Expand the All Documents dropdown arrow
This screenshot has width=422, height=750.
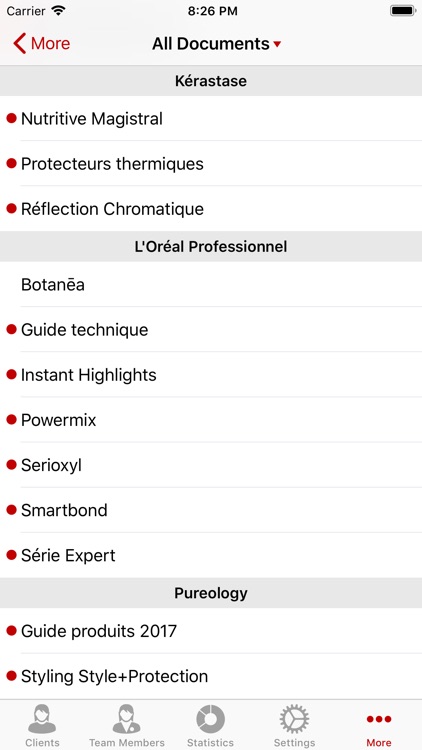(x=277, y=44)
